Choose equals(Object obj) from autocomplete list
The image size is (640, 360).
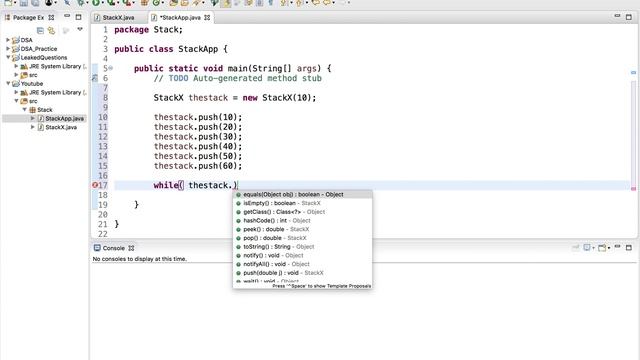pyautogui.click(x=302, y=194)
